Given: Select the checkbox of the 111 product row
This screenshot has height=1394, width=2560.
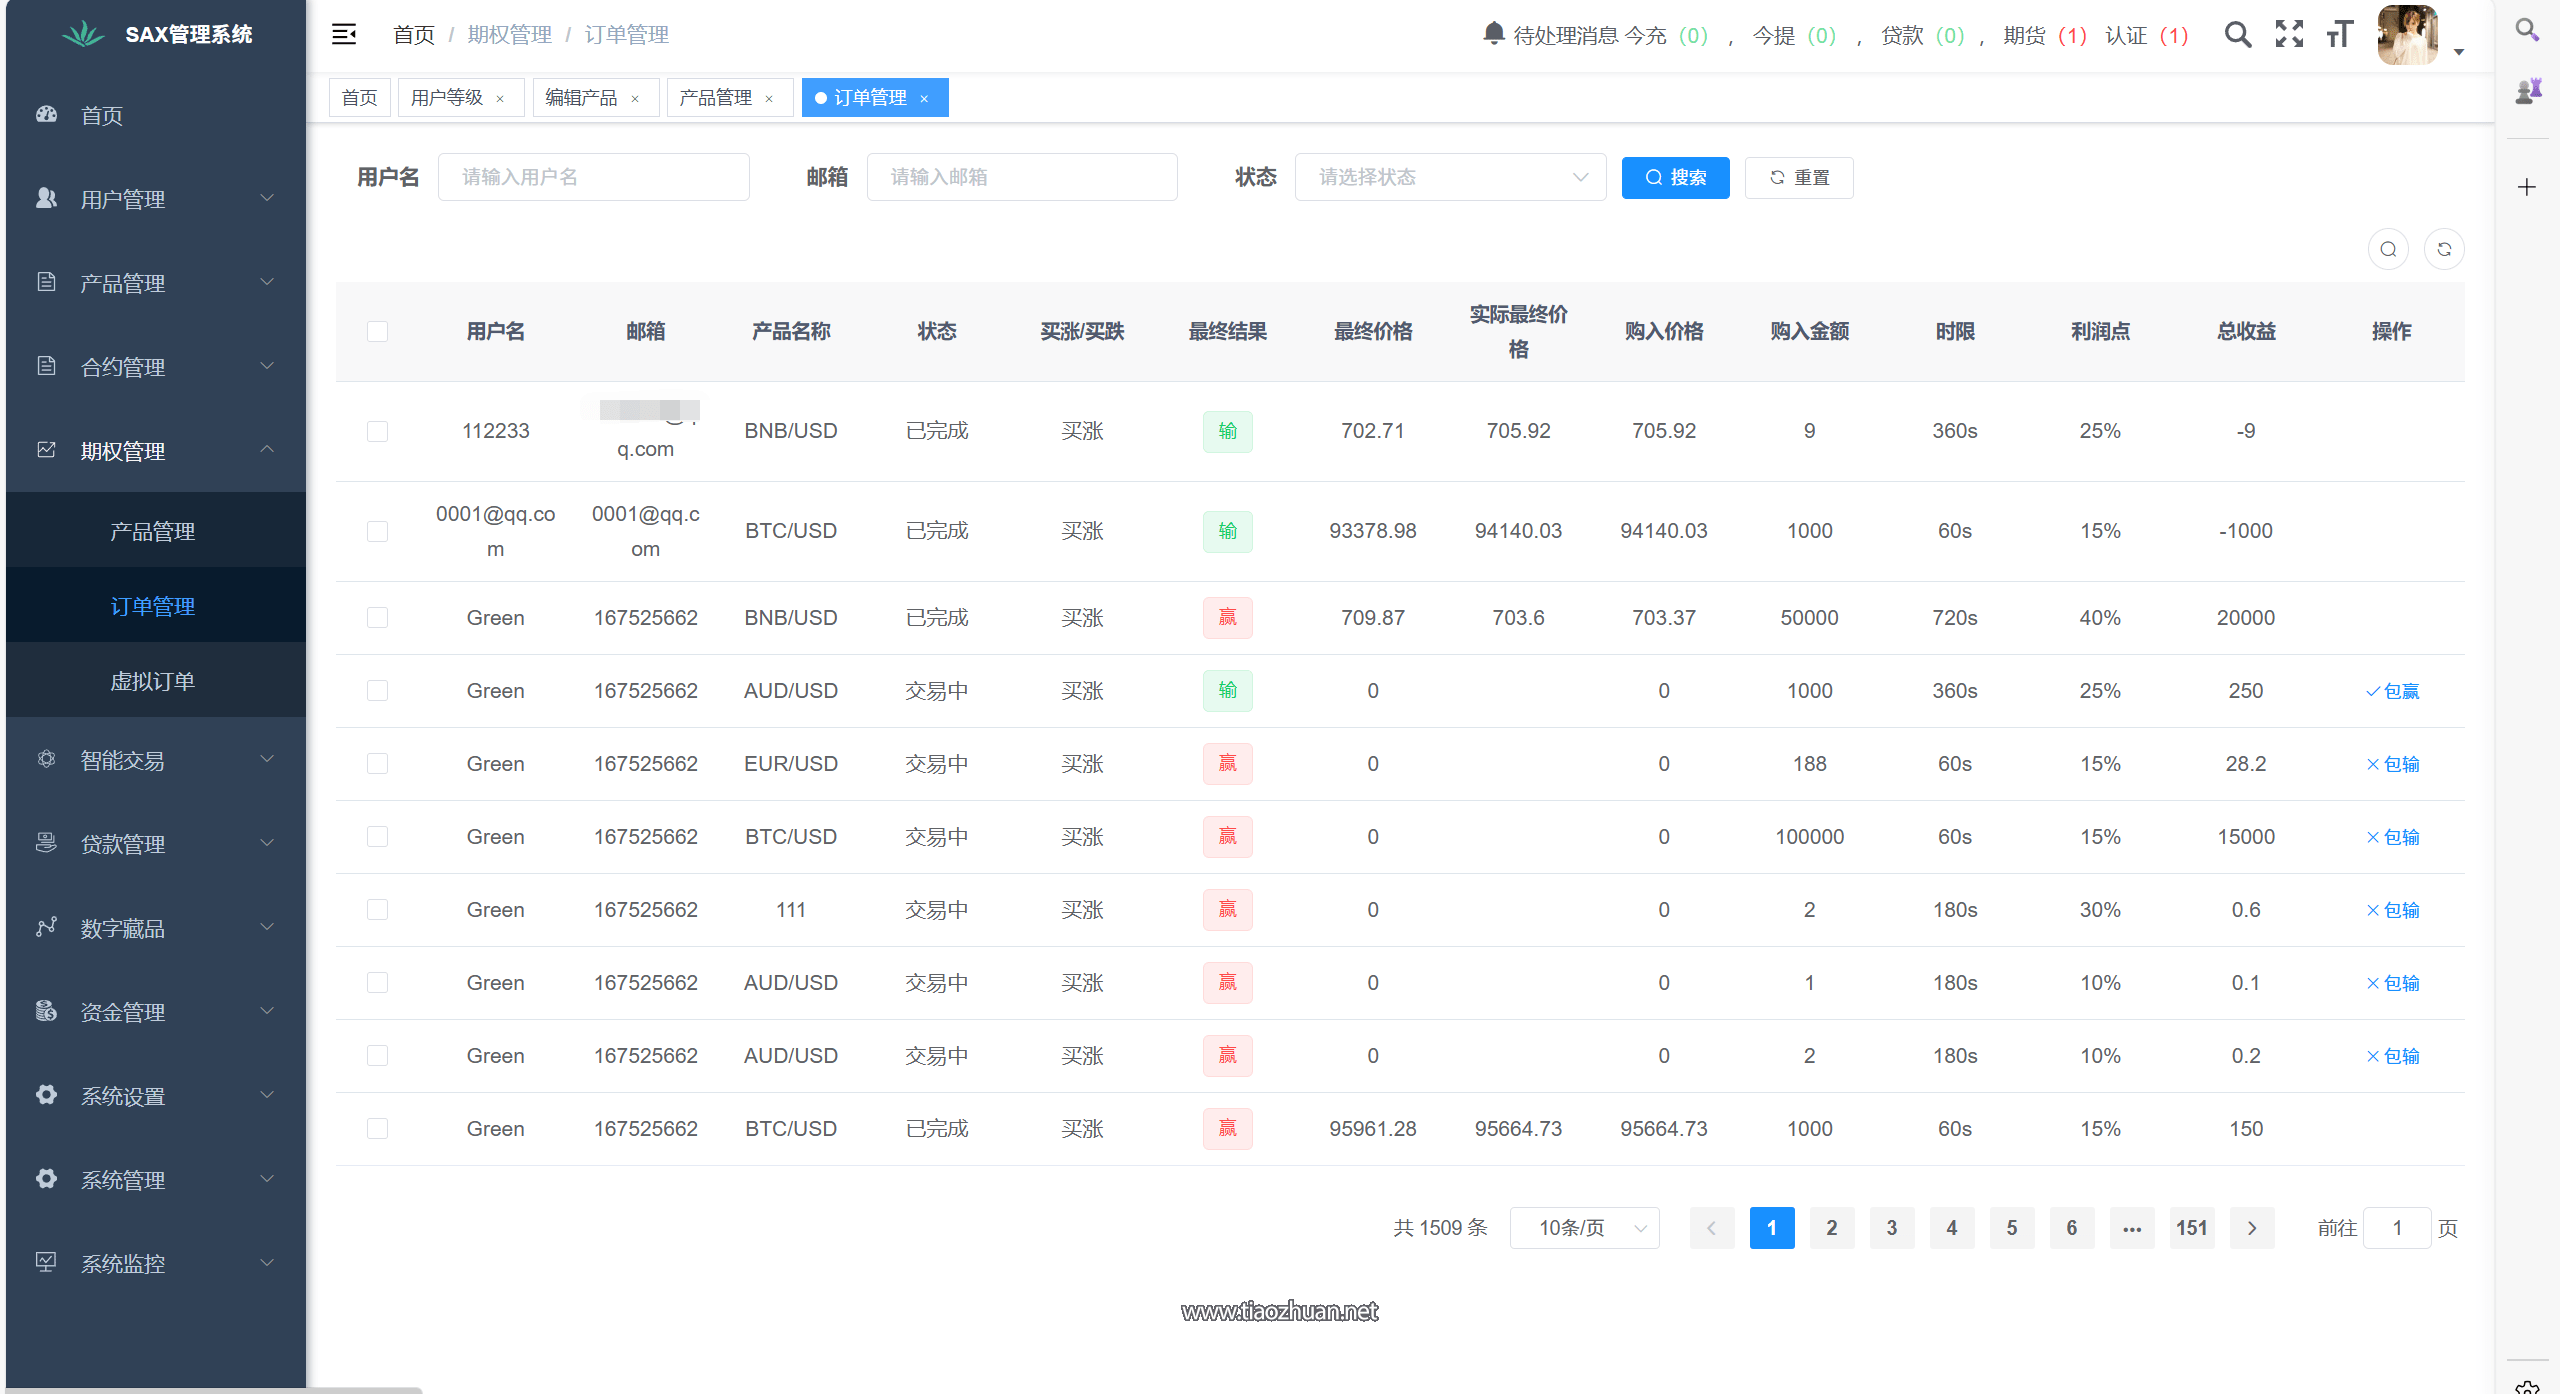Looking at the screenshot, I should pos(377,910).
